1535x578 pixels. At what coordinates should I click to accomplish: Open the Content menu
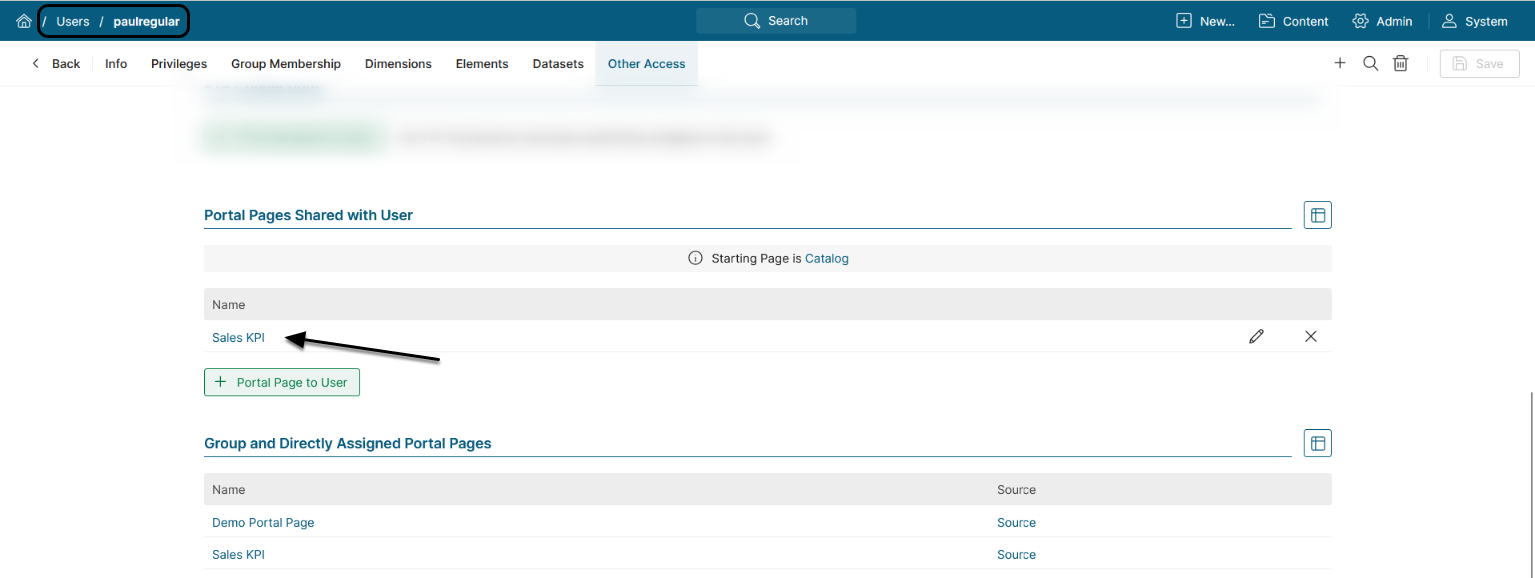click(x=1293, y=21)
